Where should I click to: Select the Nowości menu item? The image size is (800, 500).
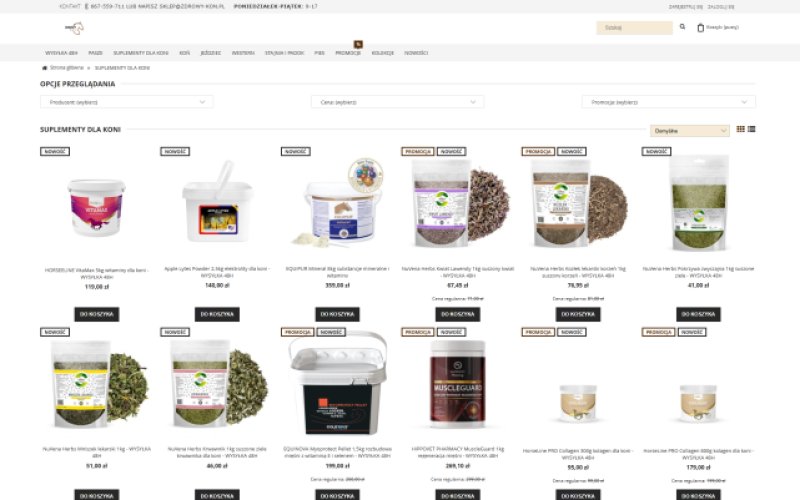[416, 53]
